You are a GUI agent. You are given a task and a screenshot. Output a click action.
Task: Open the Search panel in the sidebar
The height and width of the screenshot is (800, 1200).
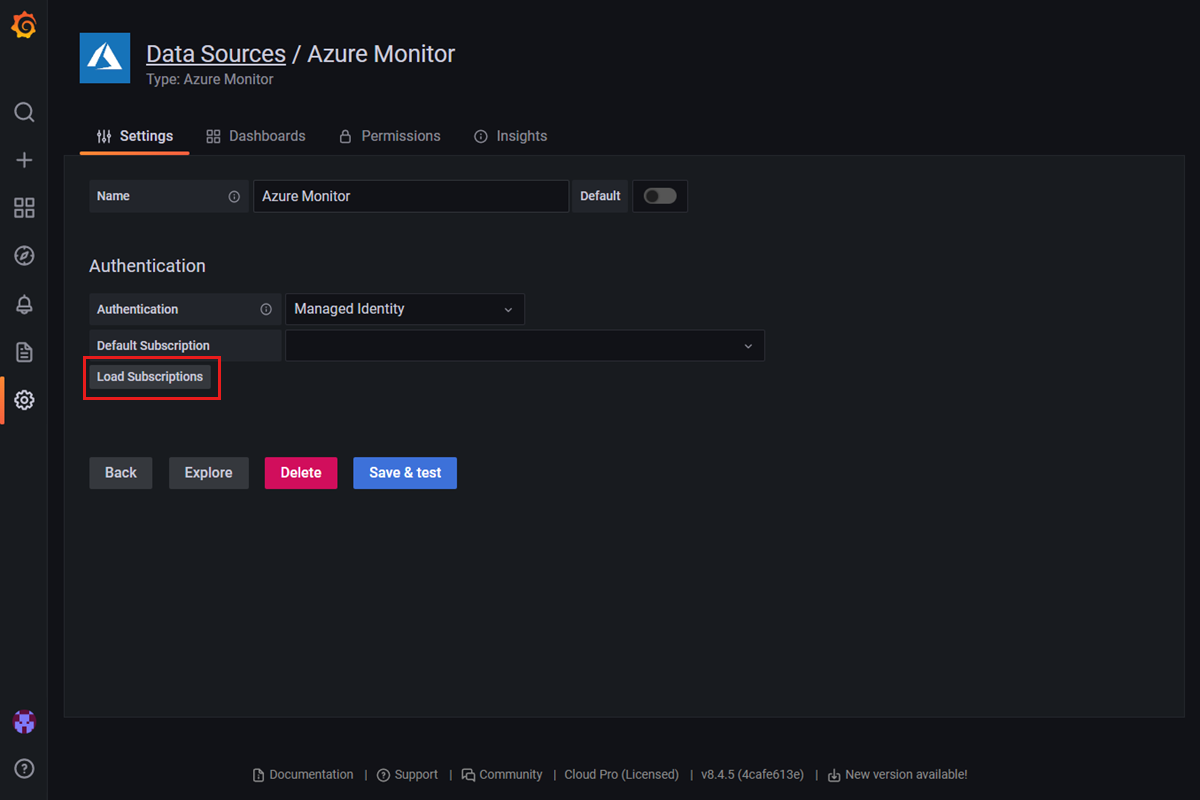[x=24, y=112]
